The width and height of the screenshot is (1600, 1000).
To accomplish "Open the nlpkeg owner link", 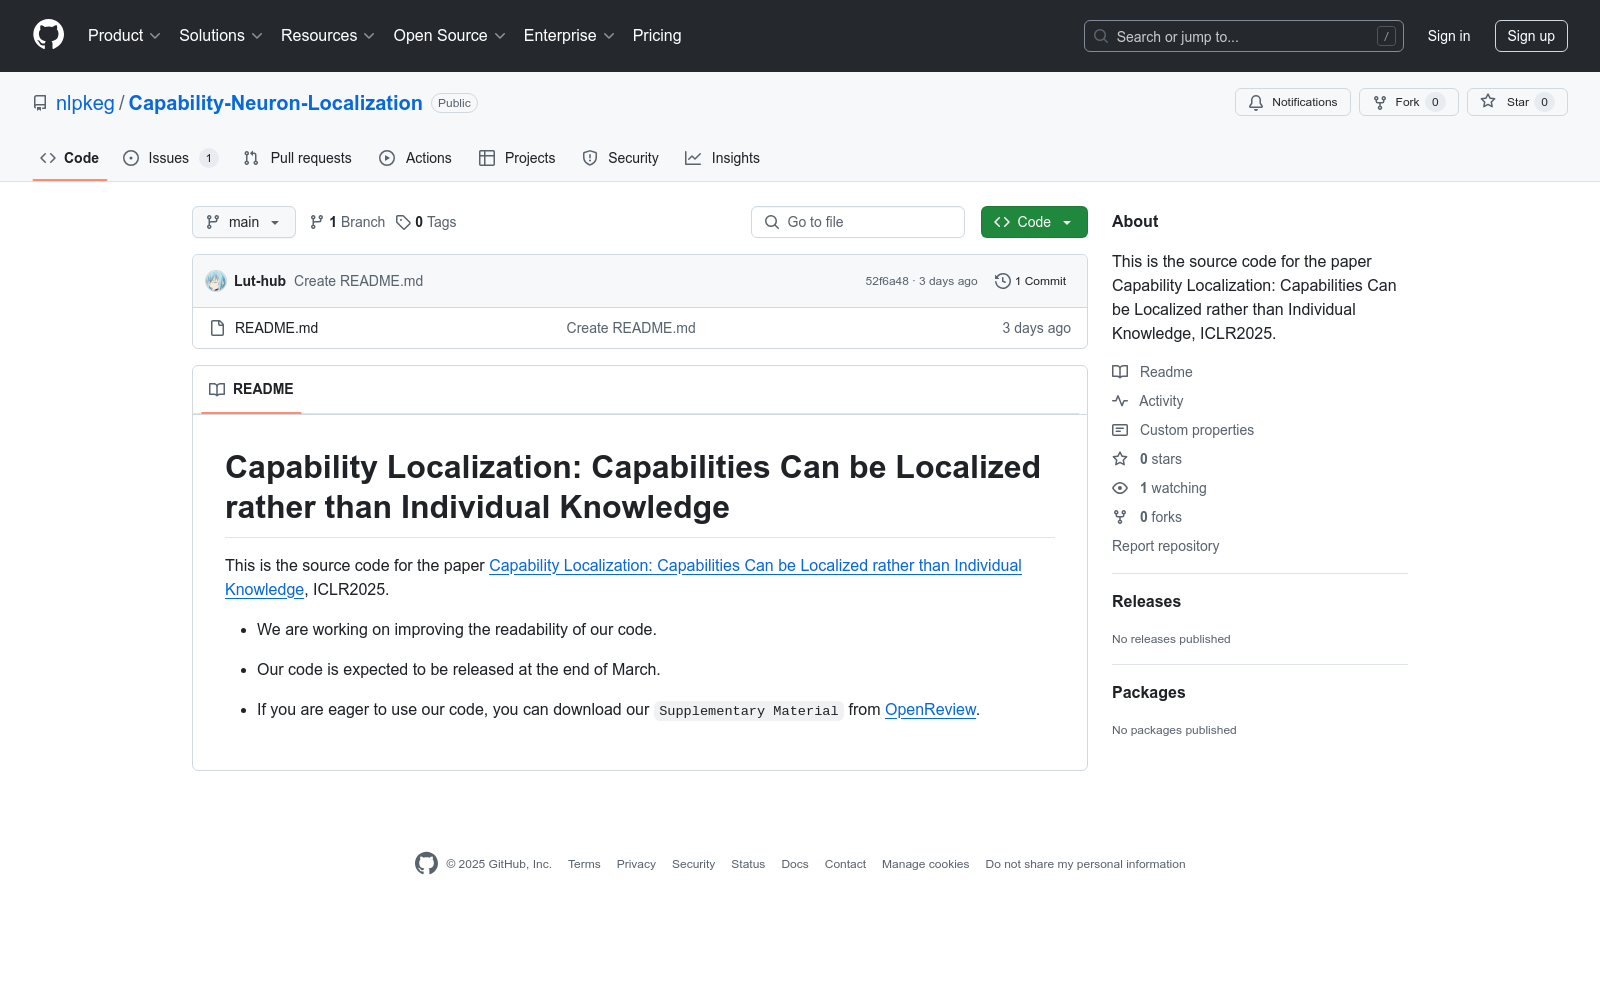I will [85, 103].
